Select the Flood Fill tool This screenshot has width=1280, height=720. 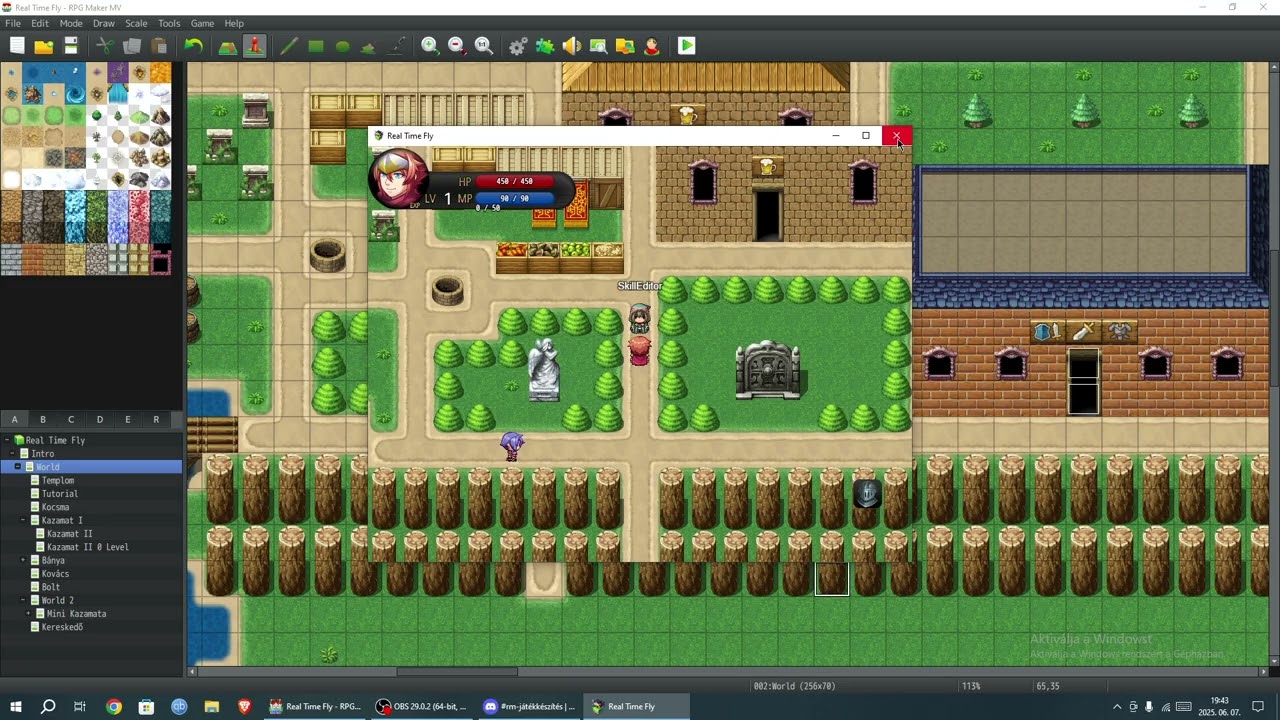(x=369, y=46)
